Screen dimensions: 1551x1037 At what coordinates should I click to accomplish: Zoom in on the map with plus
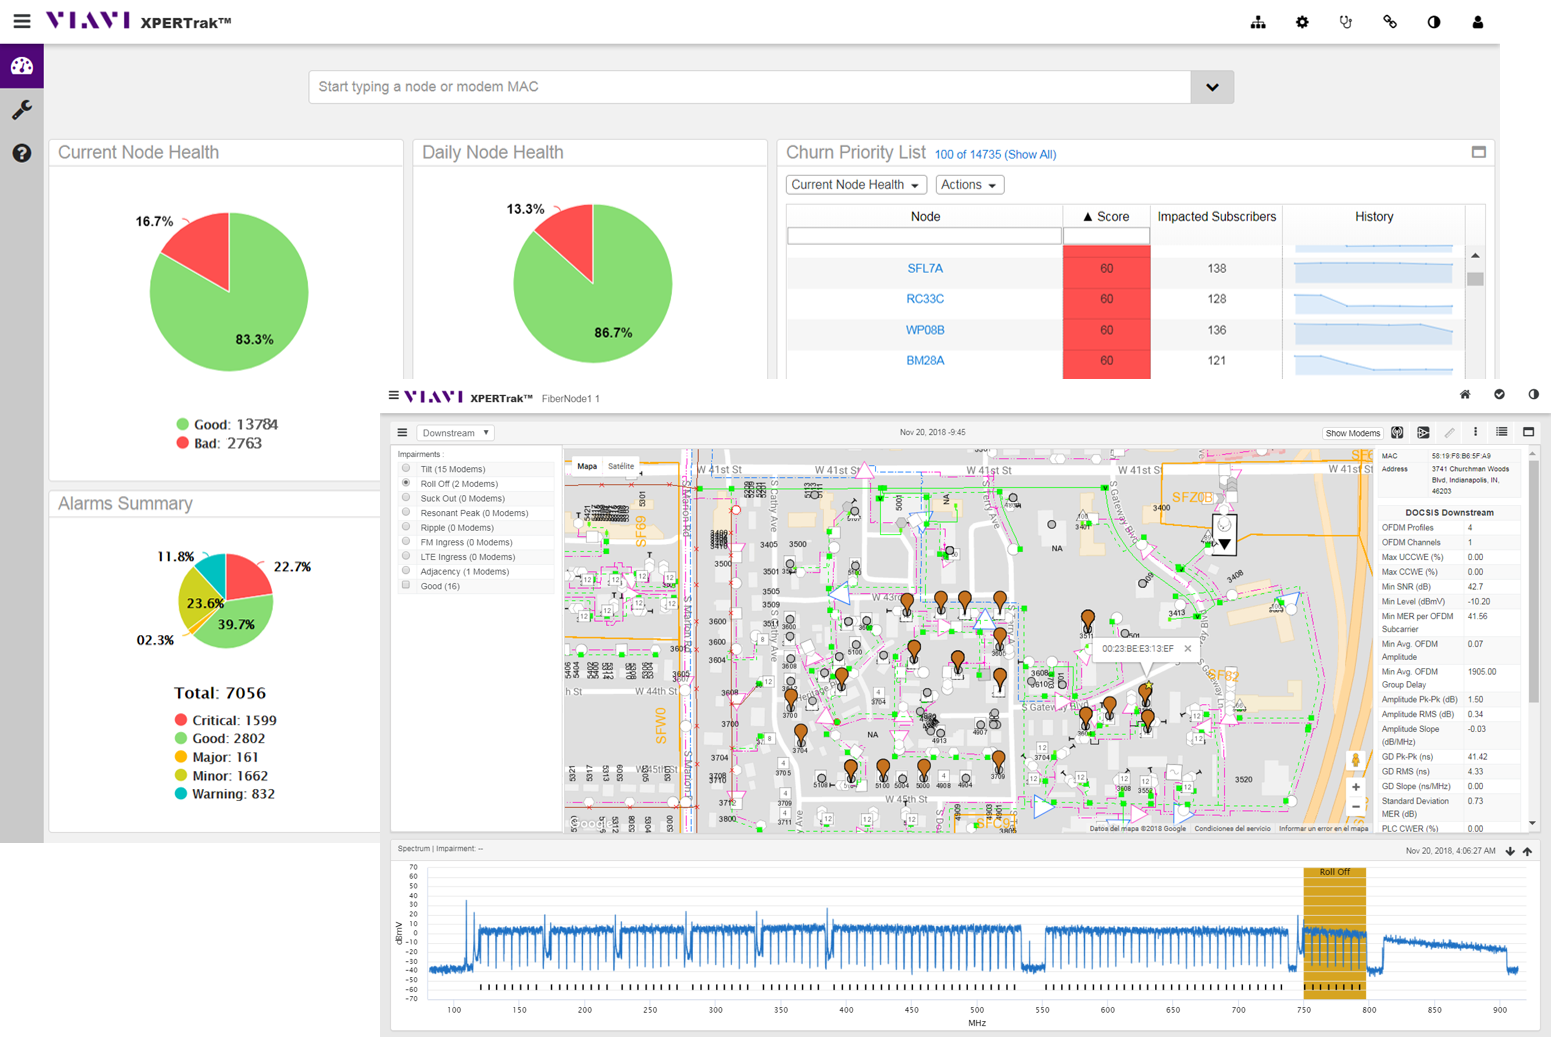(x=1356, y=788)
